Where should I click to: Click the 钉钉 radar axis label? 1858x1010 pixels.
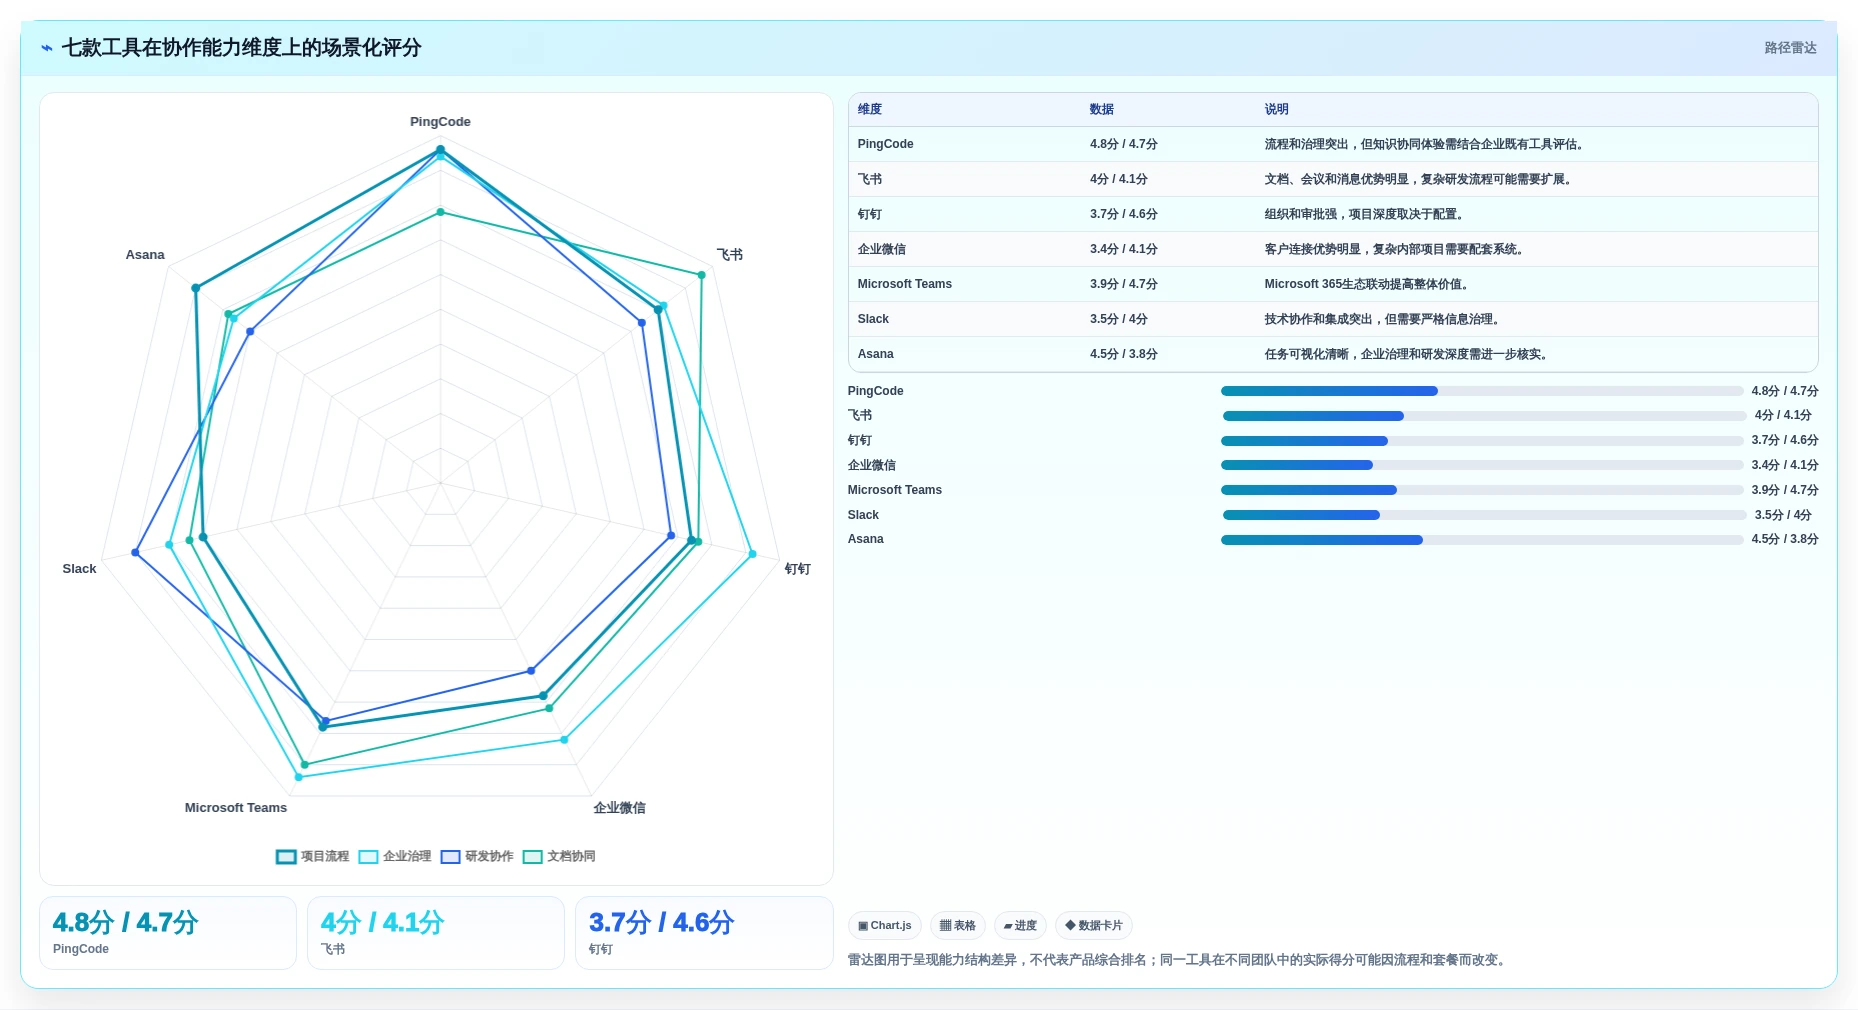pyautogui.click(x=797, y=569)
